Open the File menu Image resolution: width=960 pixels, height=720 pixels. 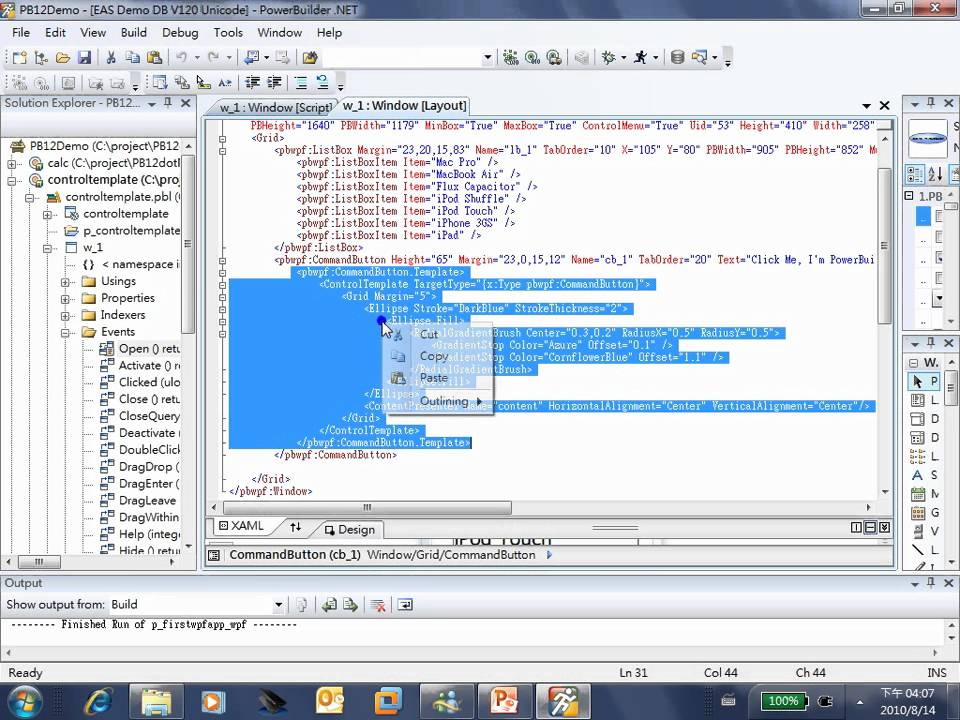click(x=21, y=32)
